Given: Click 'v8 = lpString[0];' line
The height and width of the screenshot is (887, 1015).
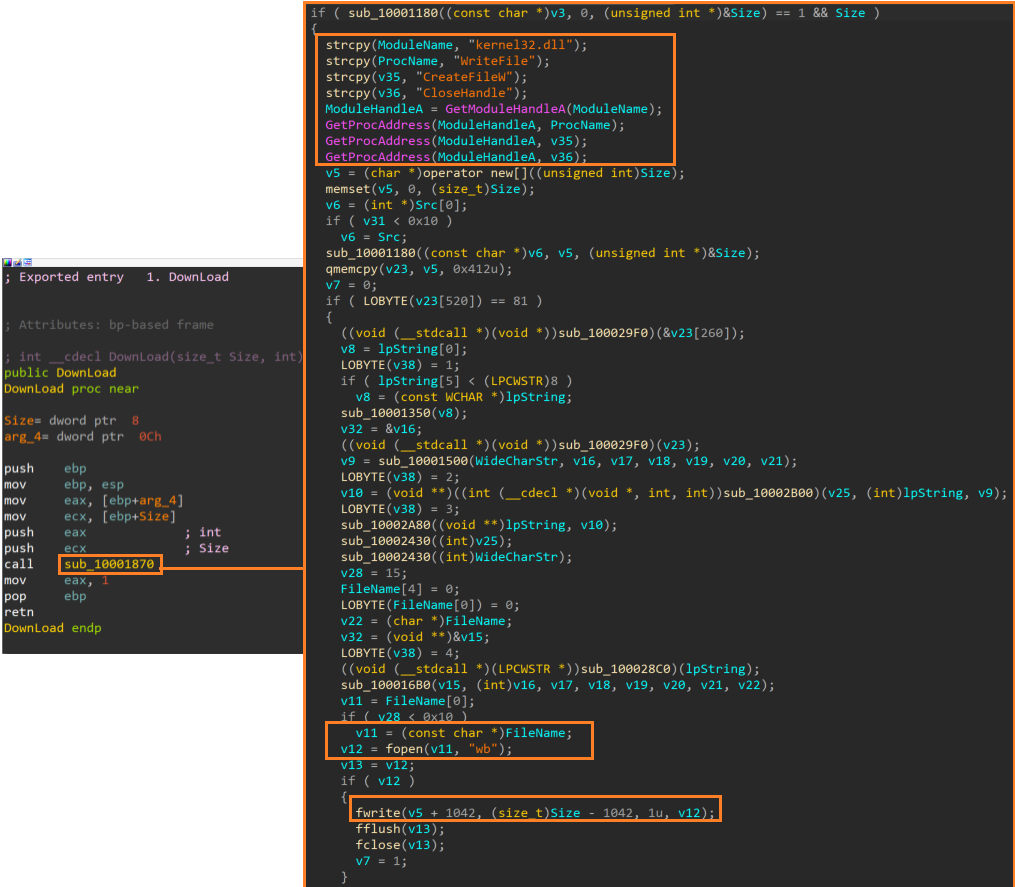Looking at the screenshot, I should click(x=404, y=349).
